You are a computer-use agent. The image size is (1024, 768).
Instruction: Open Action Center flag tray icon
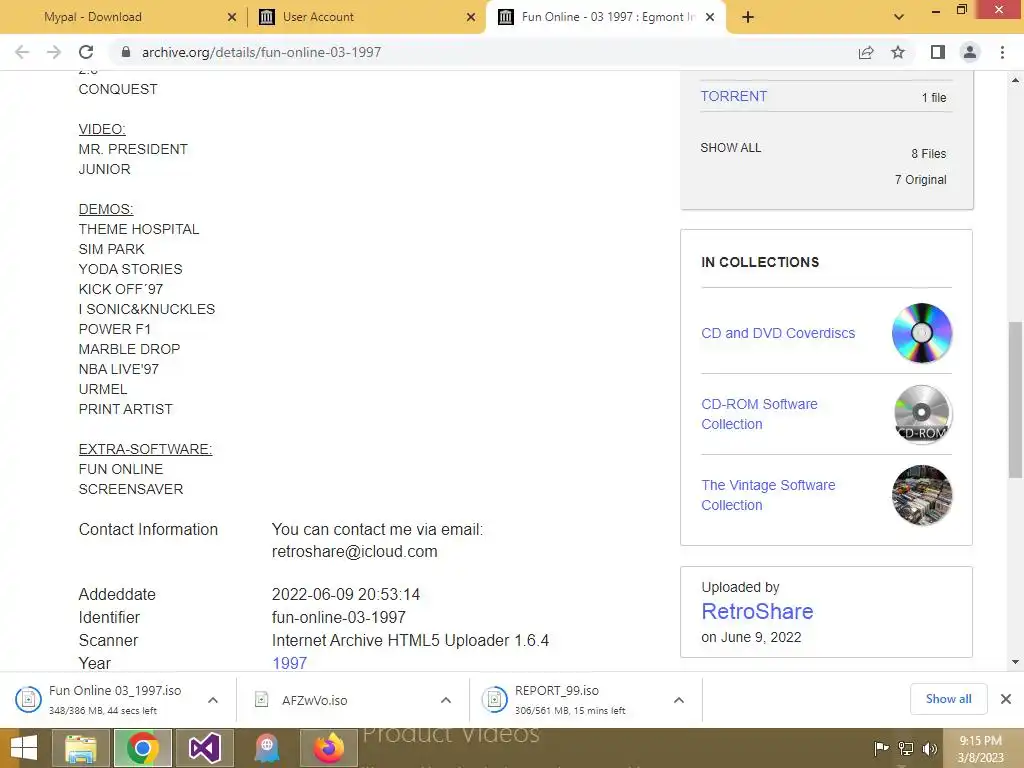point(881,748)
